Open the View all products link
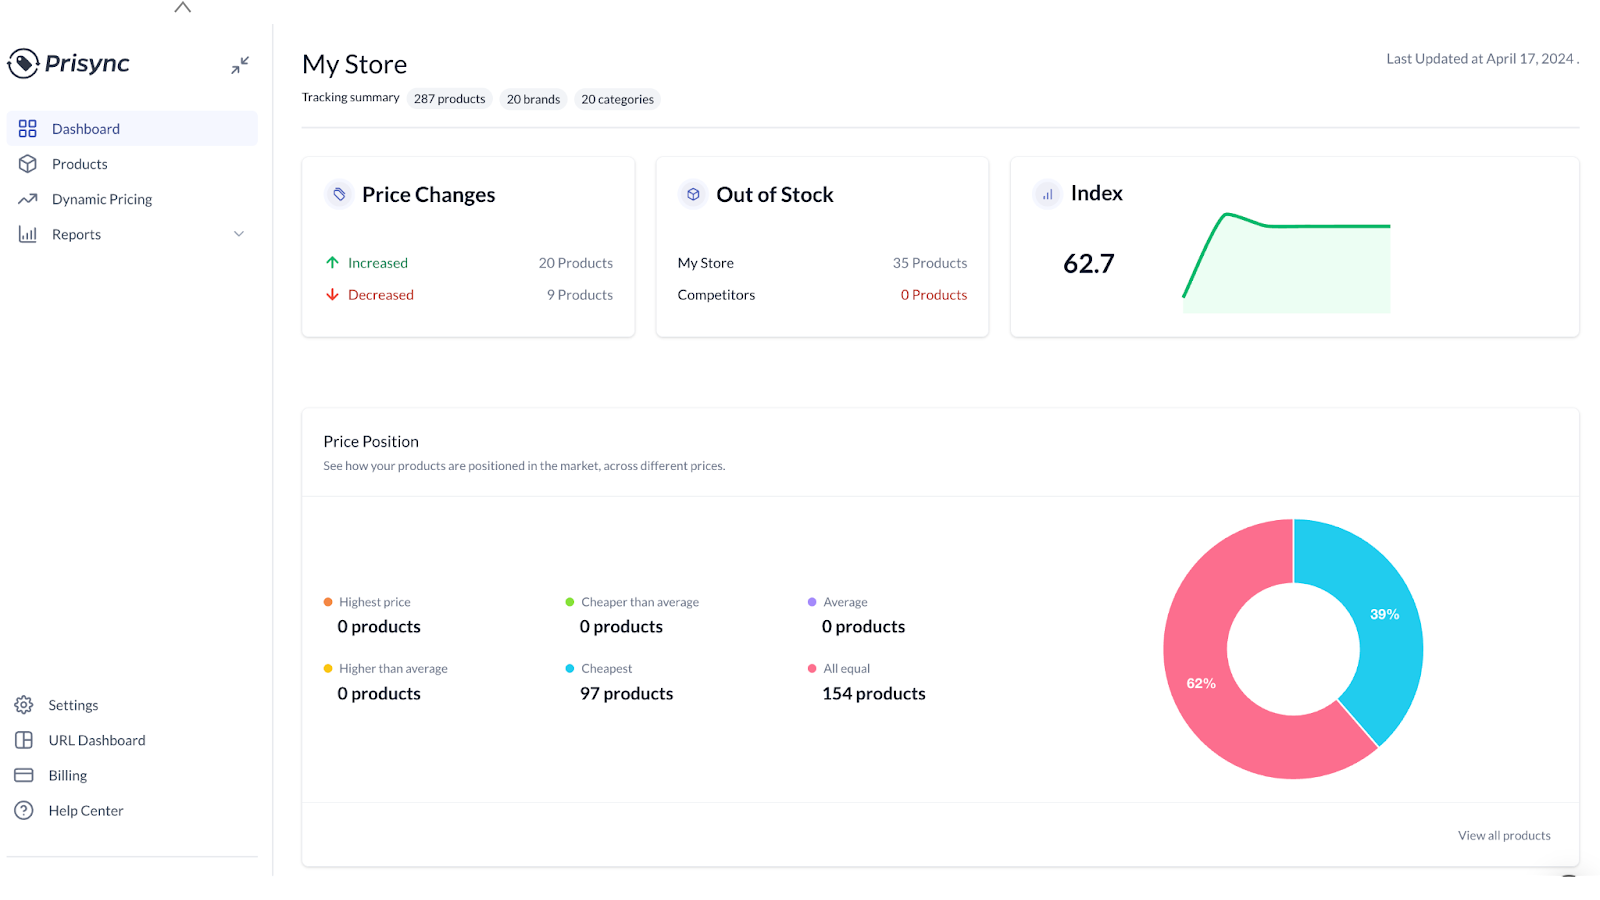This screenshot has width=1600, height=900. point(1503,835)
